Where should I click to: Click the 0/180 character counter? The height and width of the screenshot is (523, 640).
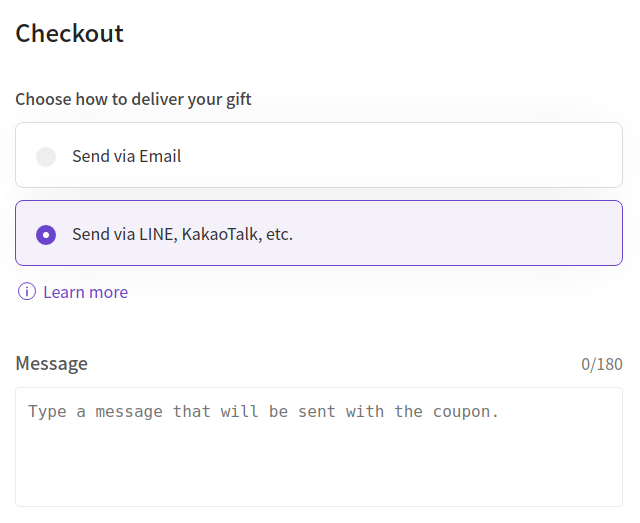pyautogui.click(x=602, y=364)
